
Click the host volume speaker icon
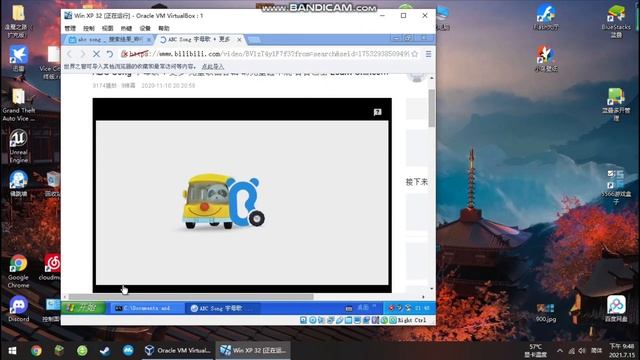click(582, 351)
